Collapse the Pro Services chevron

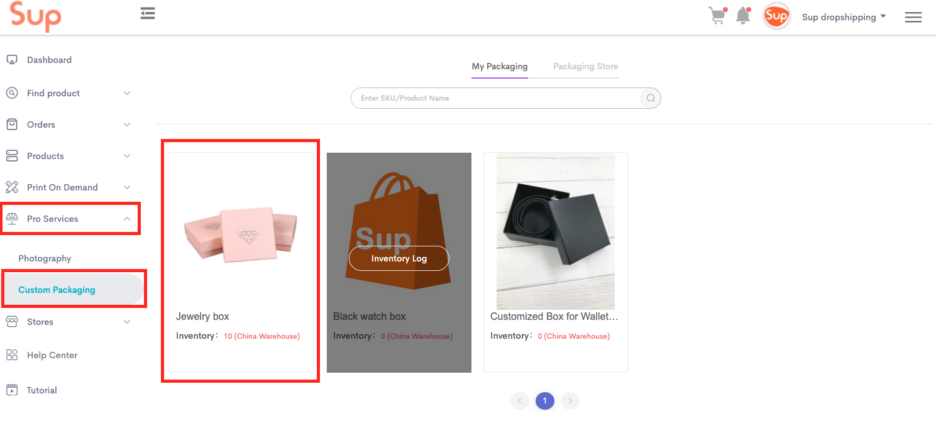point(127,219)
